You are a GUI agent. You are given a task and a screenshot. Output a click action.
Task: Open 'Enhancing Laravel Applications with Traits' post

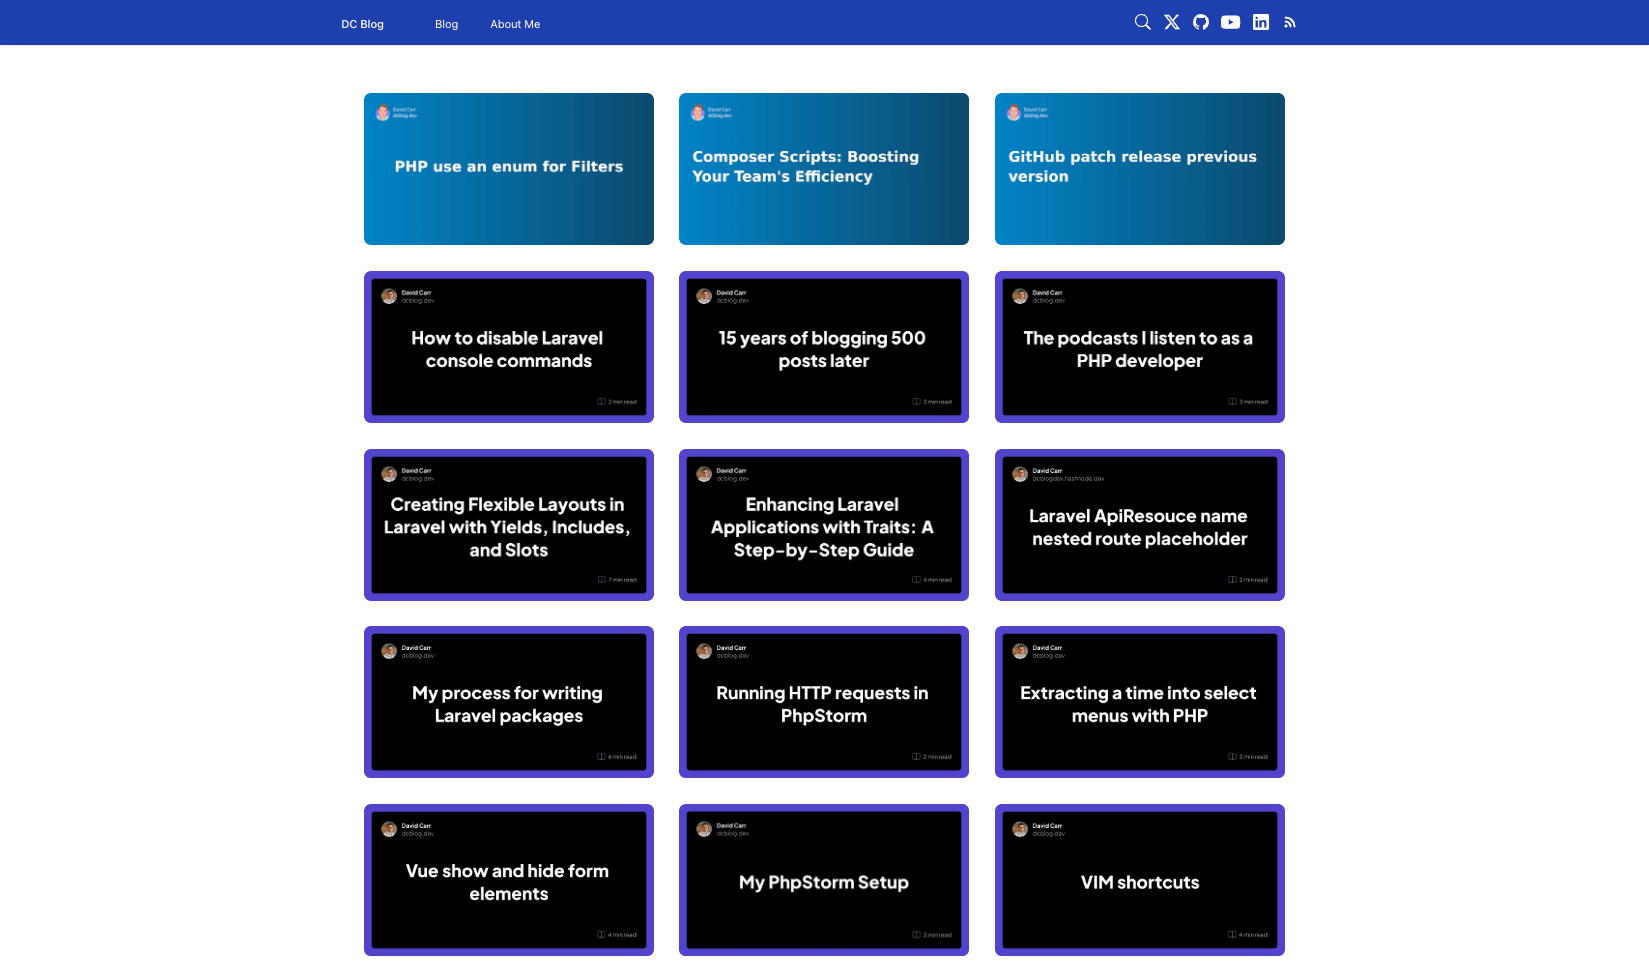click(823, 525)
